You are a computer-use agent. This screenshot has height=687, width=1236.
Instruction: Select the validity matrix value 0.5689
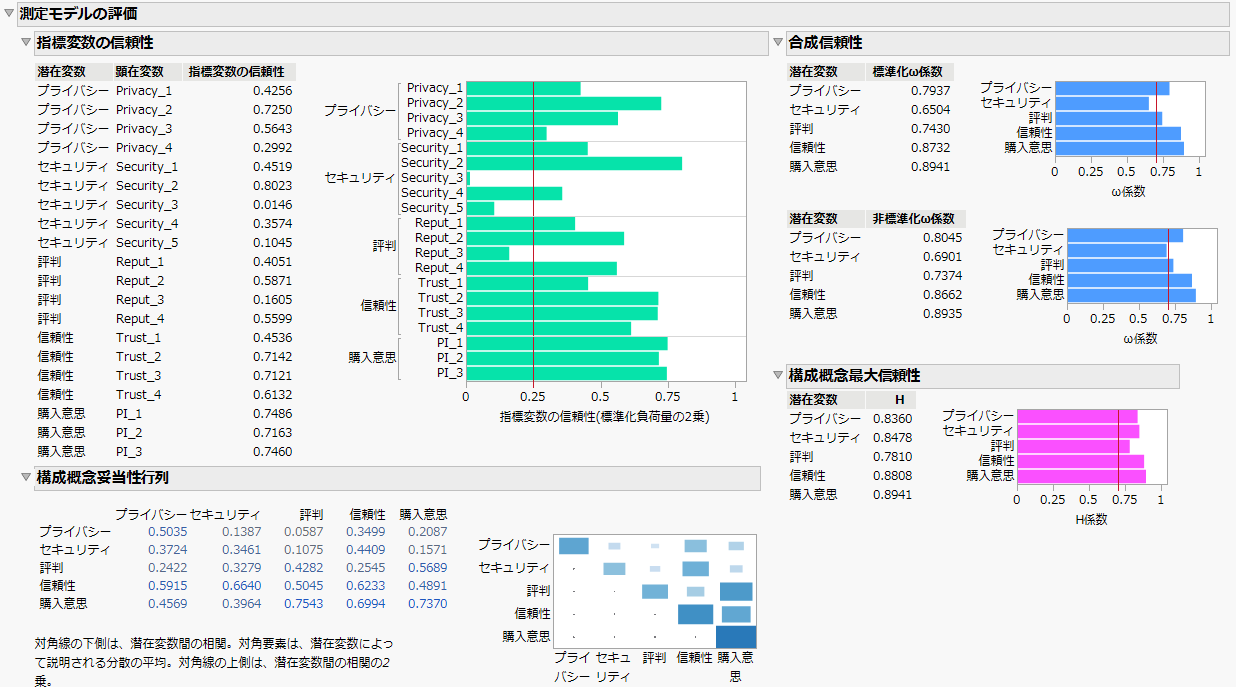(427, 568)
